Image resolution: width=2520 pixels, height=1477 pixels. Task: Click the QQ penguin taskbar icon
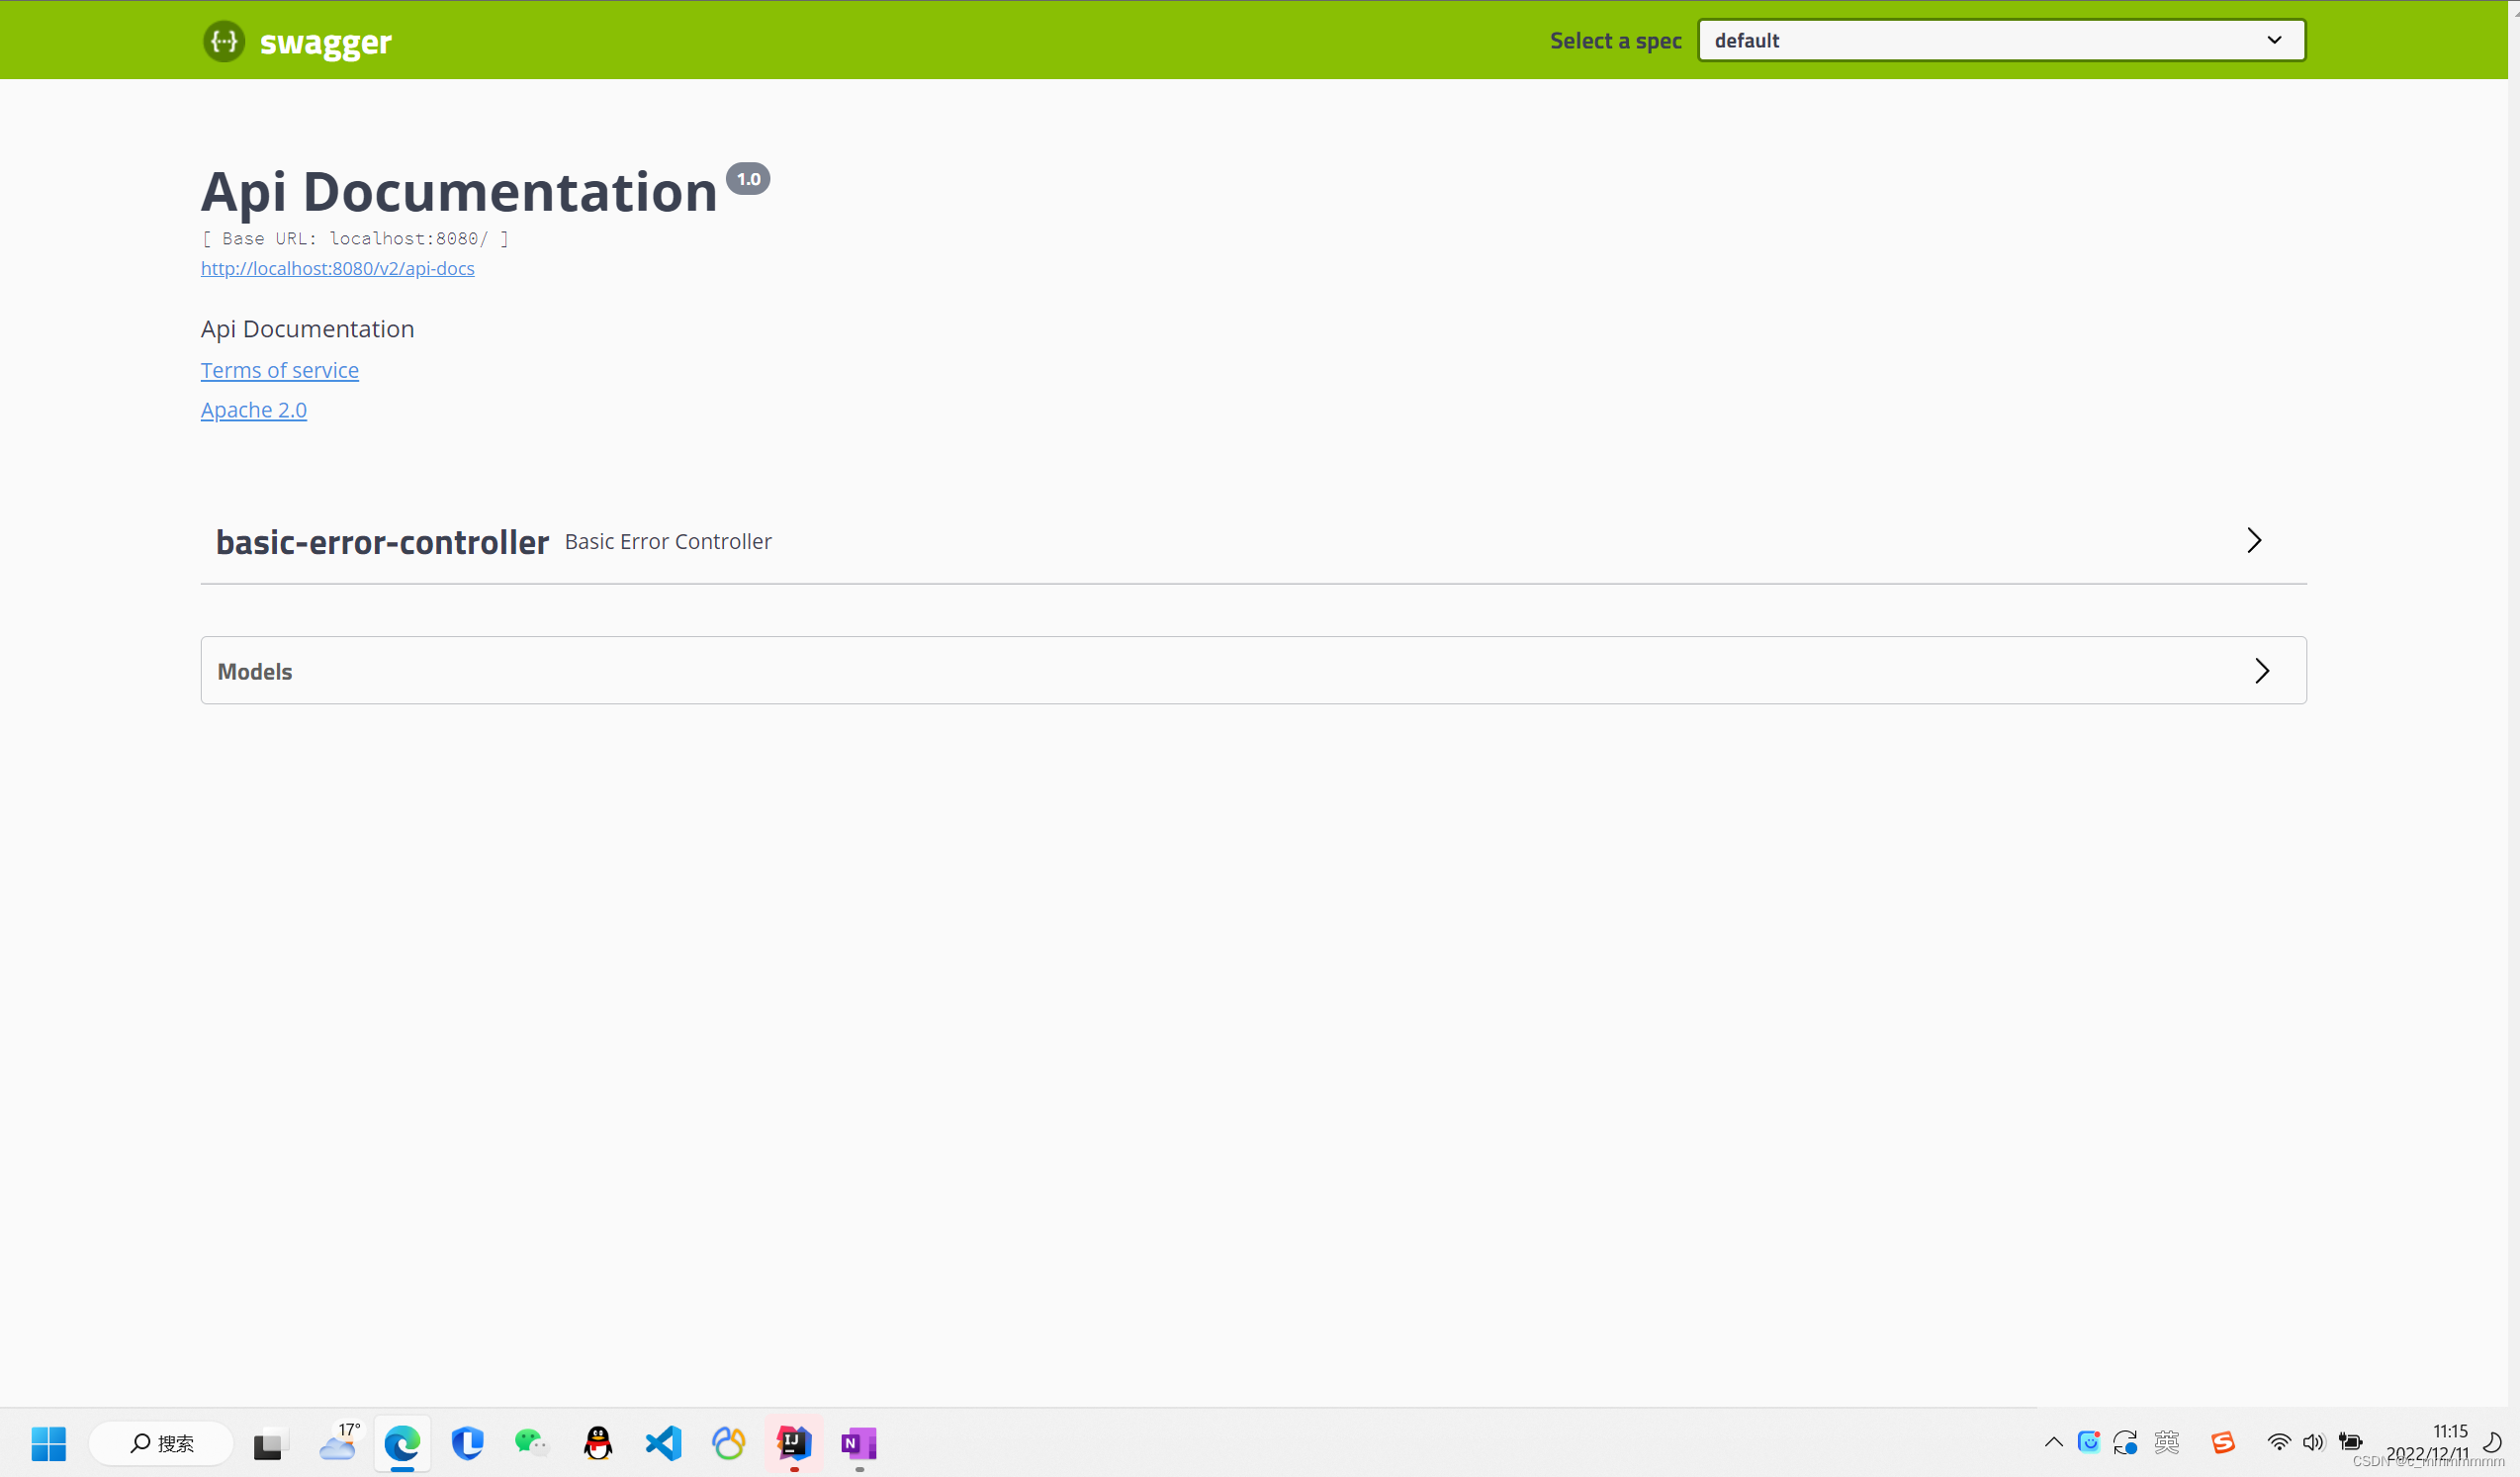(598, 1443)
